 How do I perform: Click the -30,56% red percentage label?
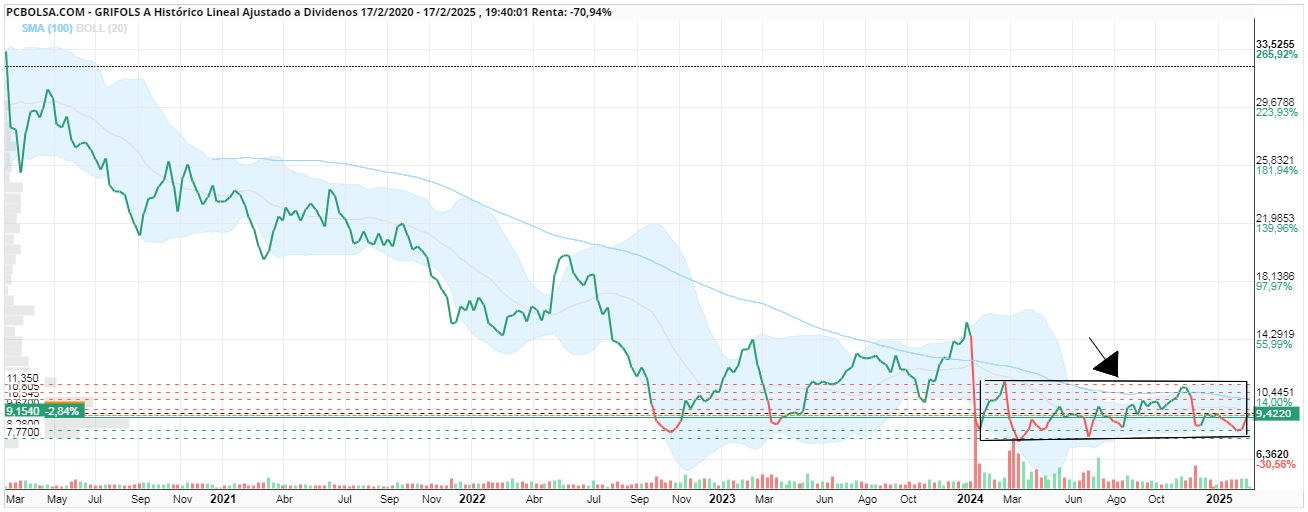(1276, 464)
